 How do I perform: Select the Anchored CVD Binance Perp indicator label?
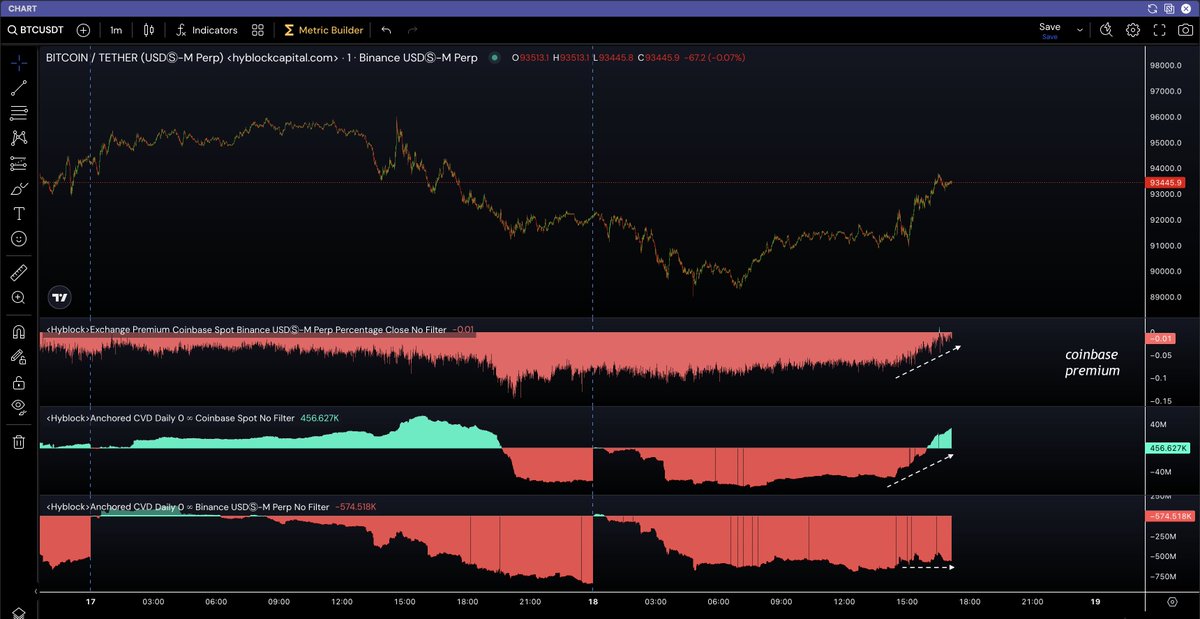click(x=187, y=507)
